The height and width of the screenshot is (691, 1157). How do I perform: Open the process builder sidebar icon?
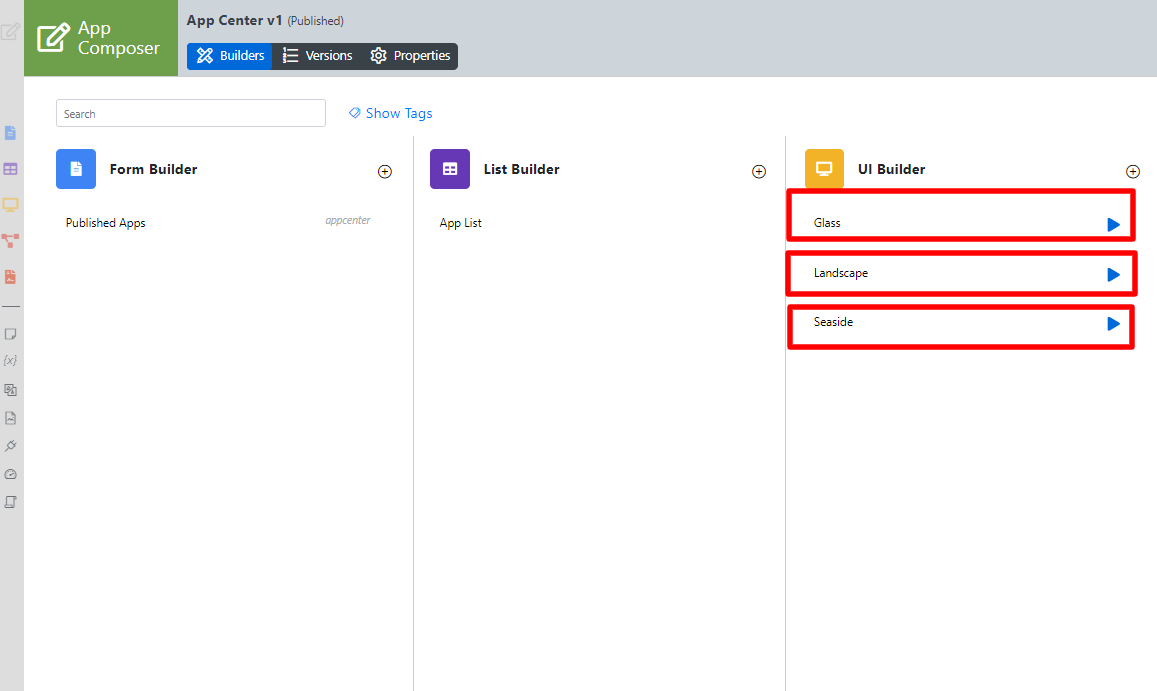(11, 241)
